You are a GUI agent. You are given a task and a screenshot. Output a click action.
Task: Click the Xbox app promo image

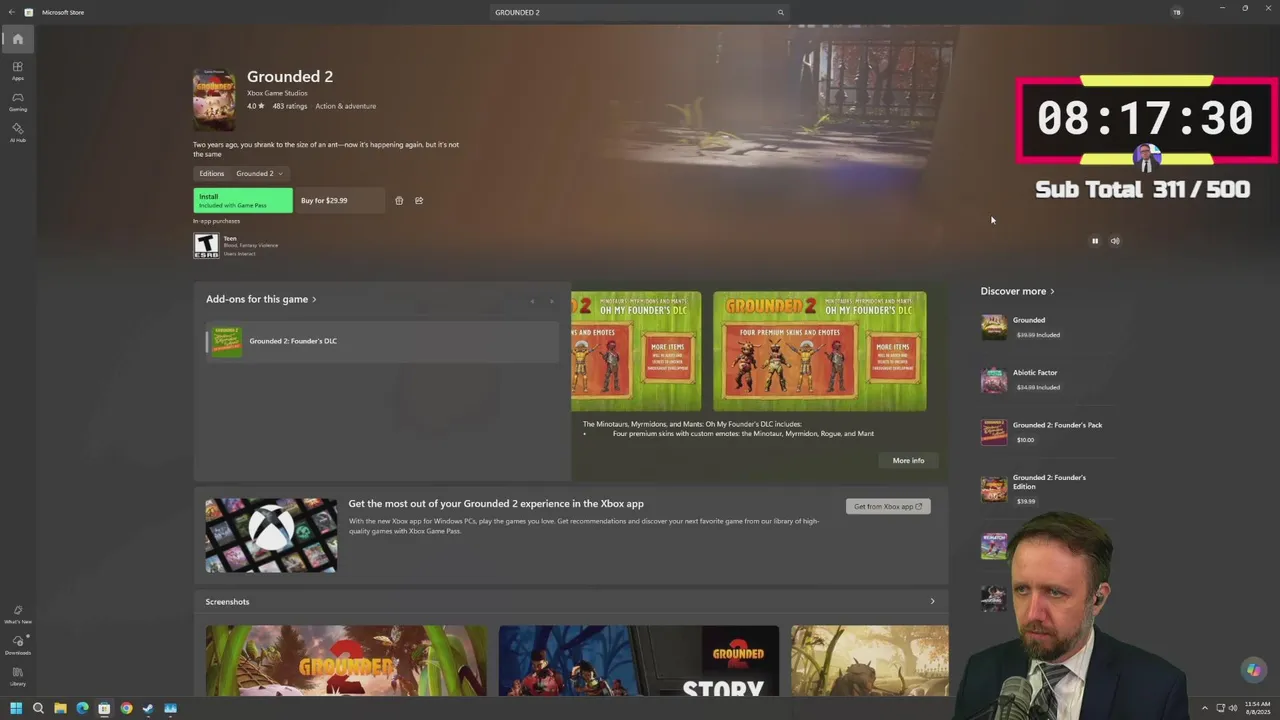click(271, 535)
